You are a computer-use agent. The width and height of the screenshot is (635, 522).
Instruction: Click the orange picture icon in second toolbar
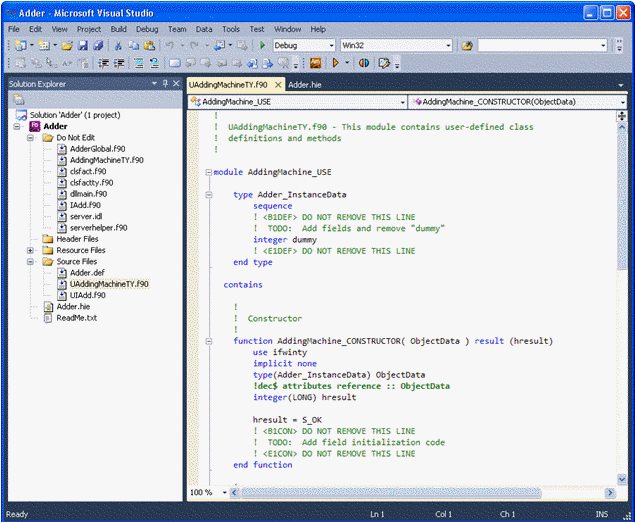pos(315,63)
